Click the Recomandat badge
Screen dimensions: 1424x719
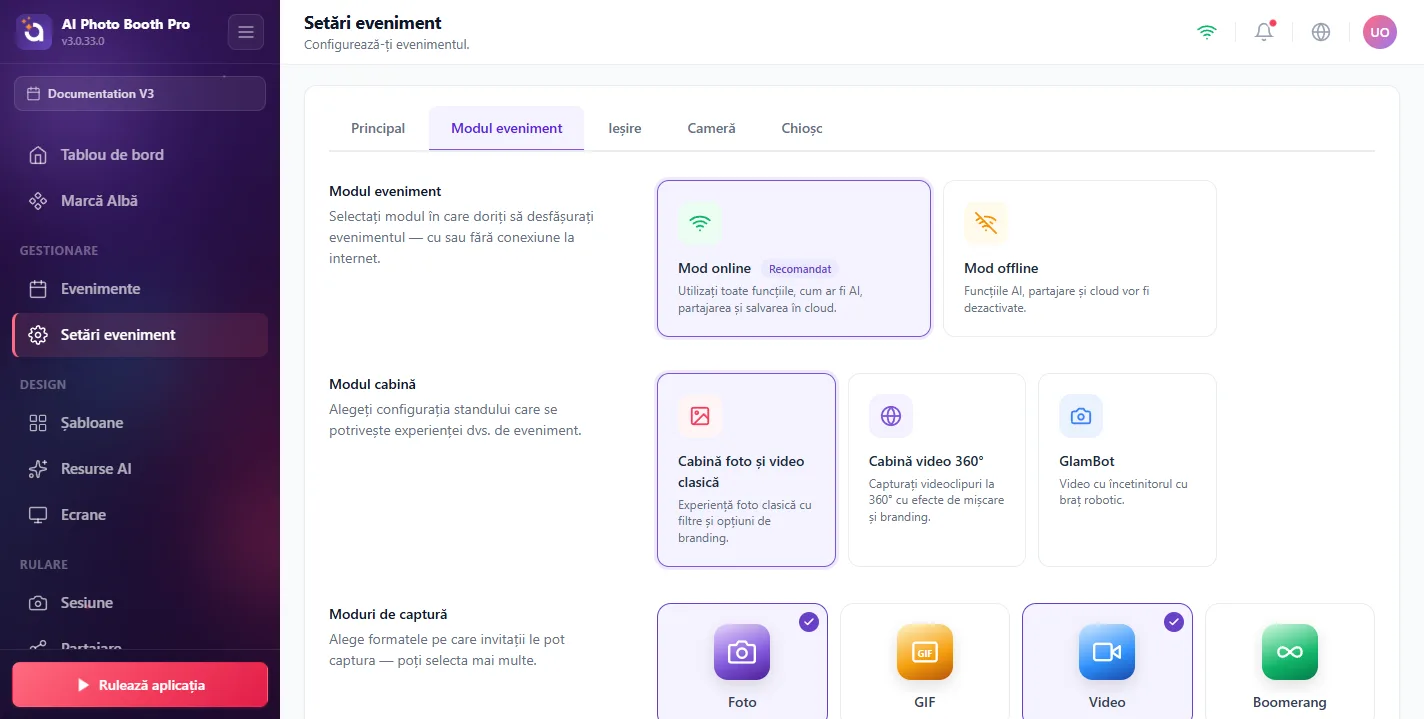click(800, 269)
